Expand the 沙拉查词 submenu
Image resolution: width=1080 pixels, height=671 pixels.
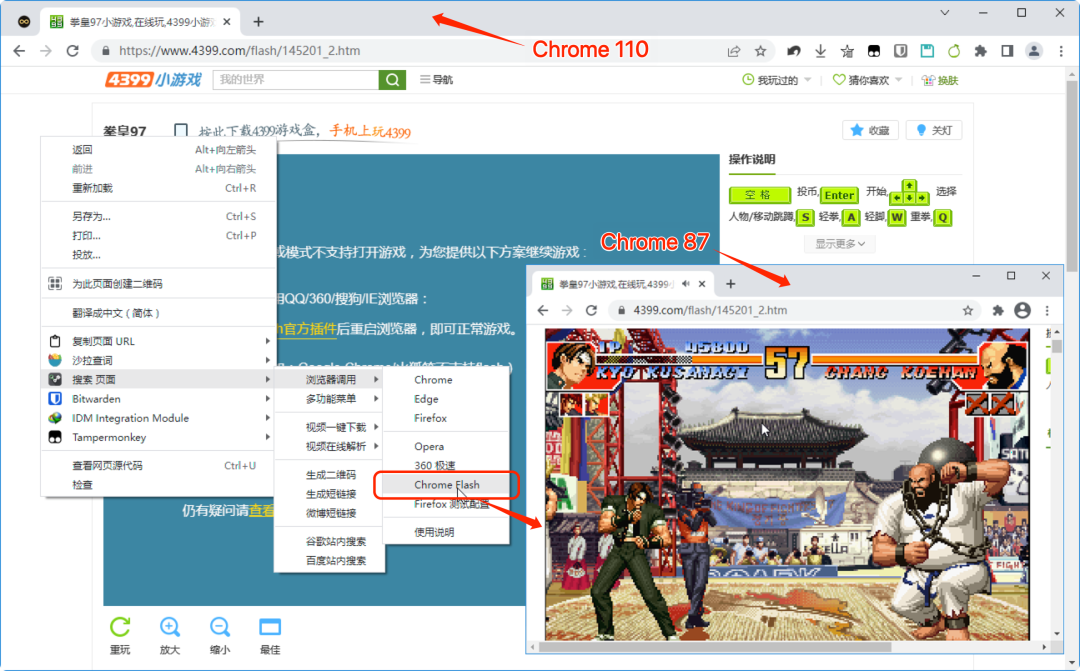159,360
